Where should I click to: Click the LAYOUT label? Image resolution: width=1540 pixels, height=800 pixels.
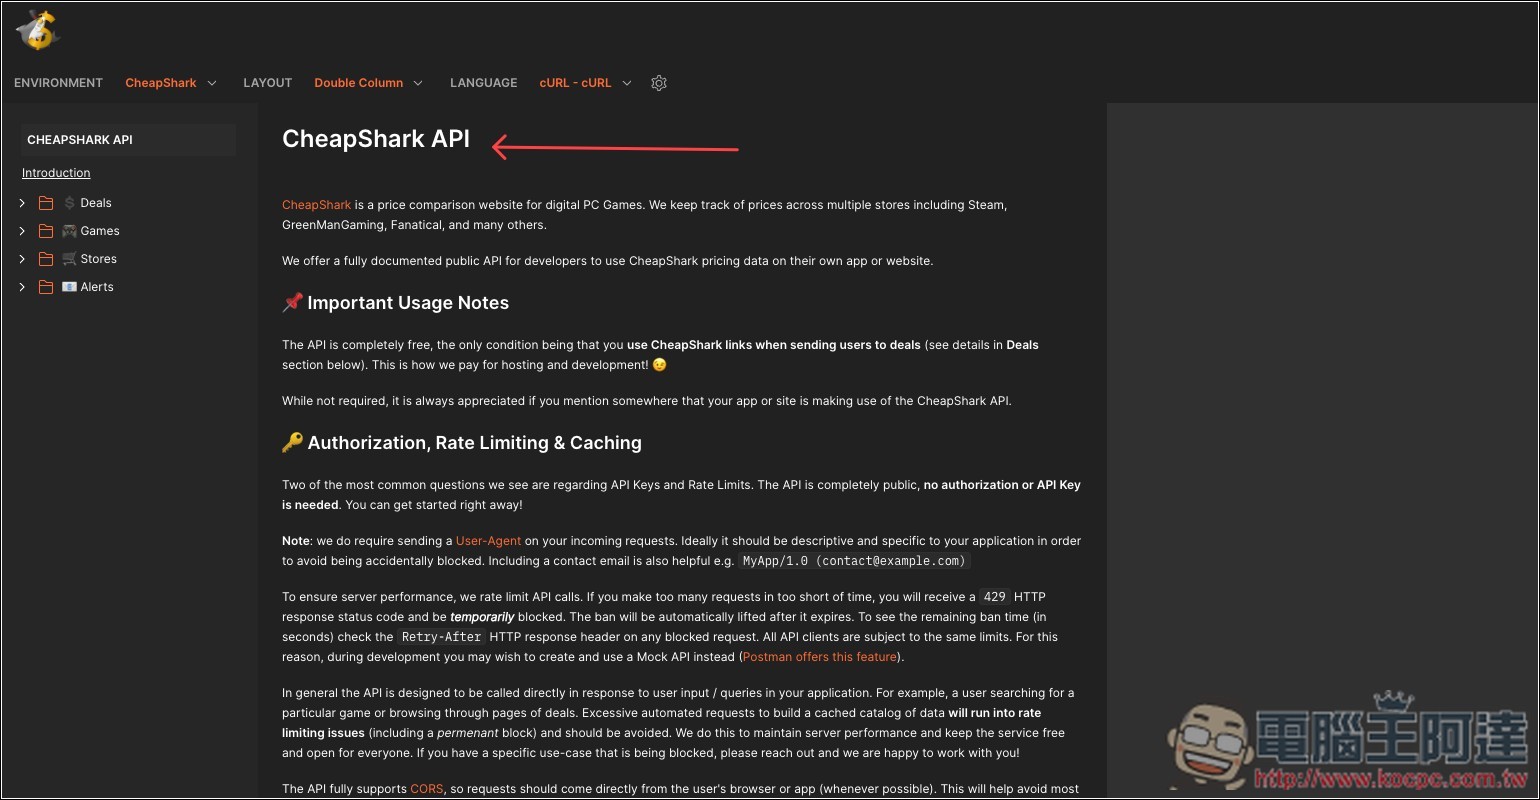pyautogui.click(x=267, y=83)
